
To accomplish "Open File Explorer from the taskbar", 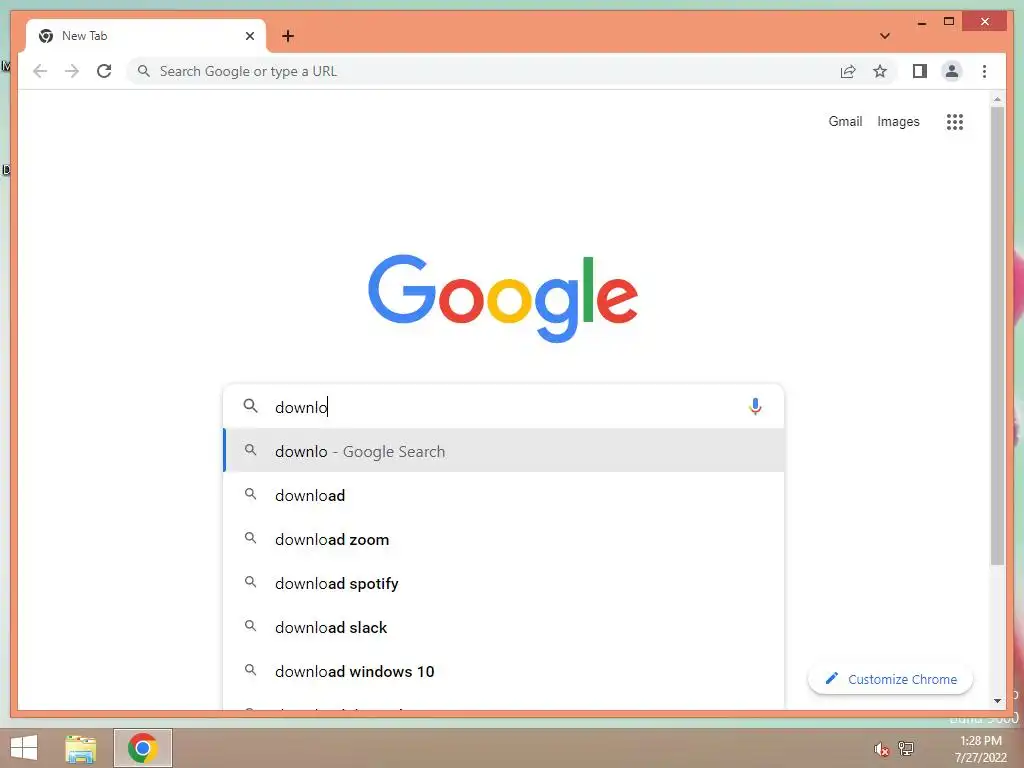I will tap(81, 748).
